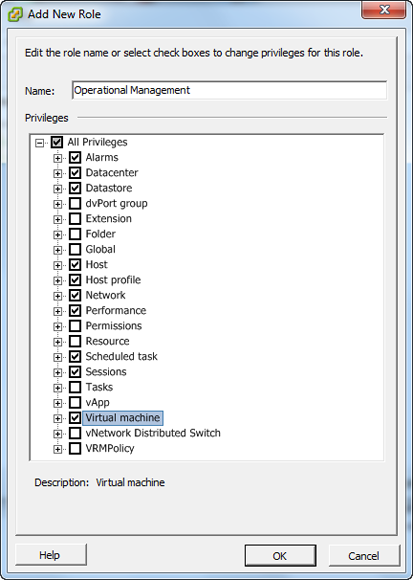Uncheck the Host profile checkbox
Screen dimensions: 413x580
click(75, 280)
